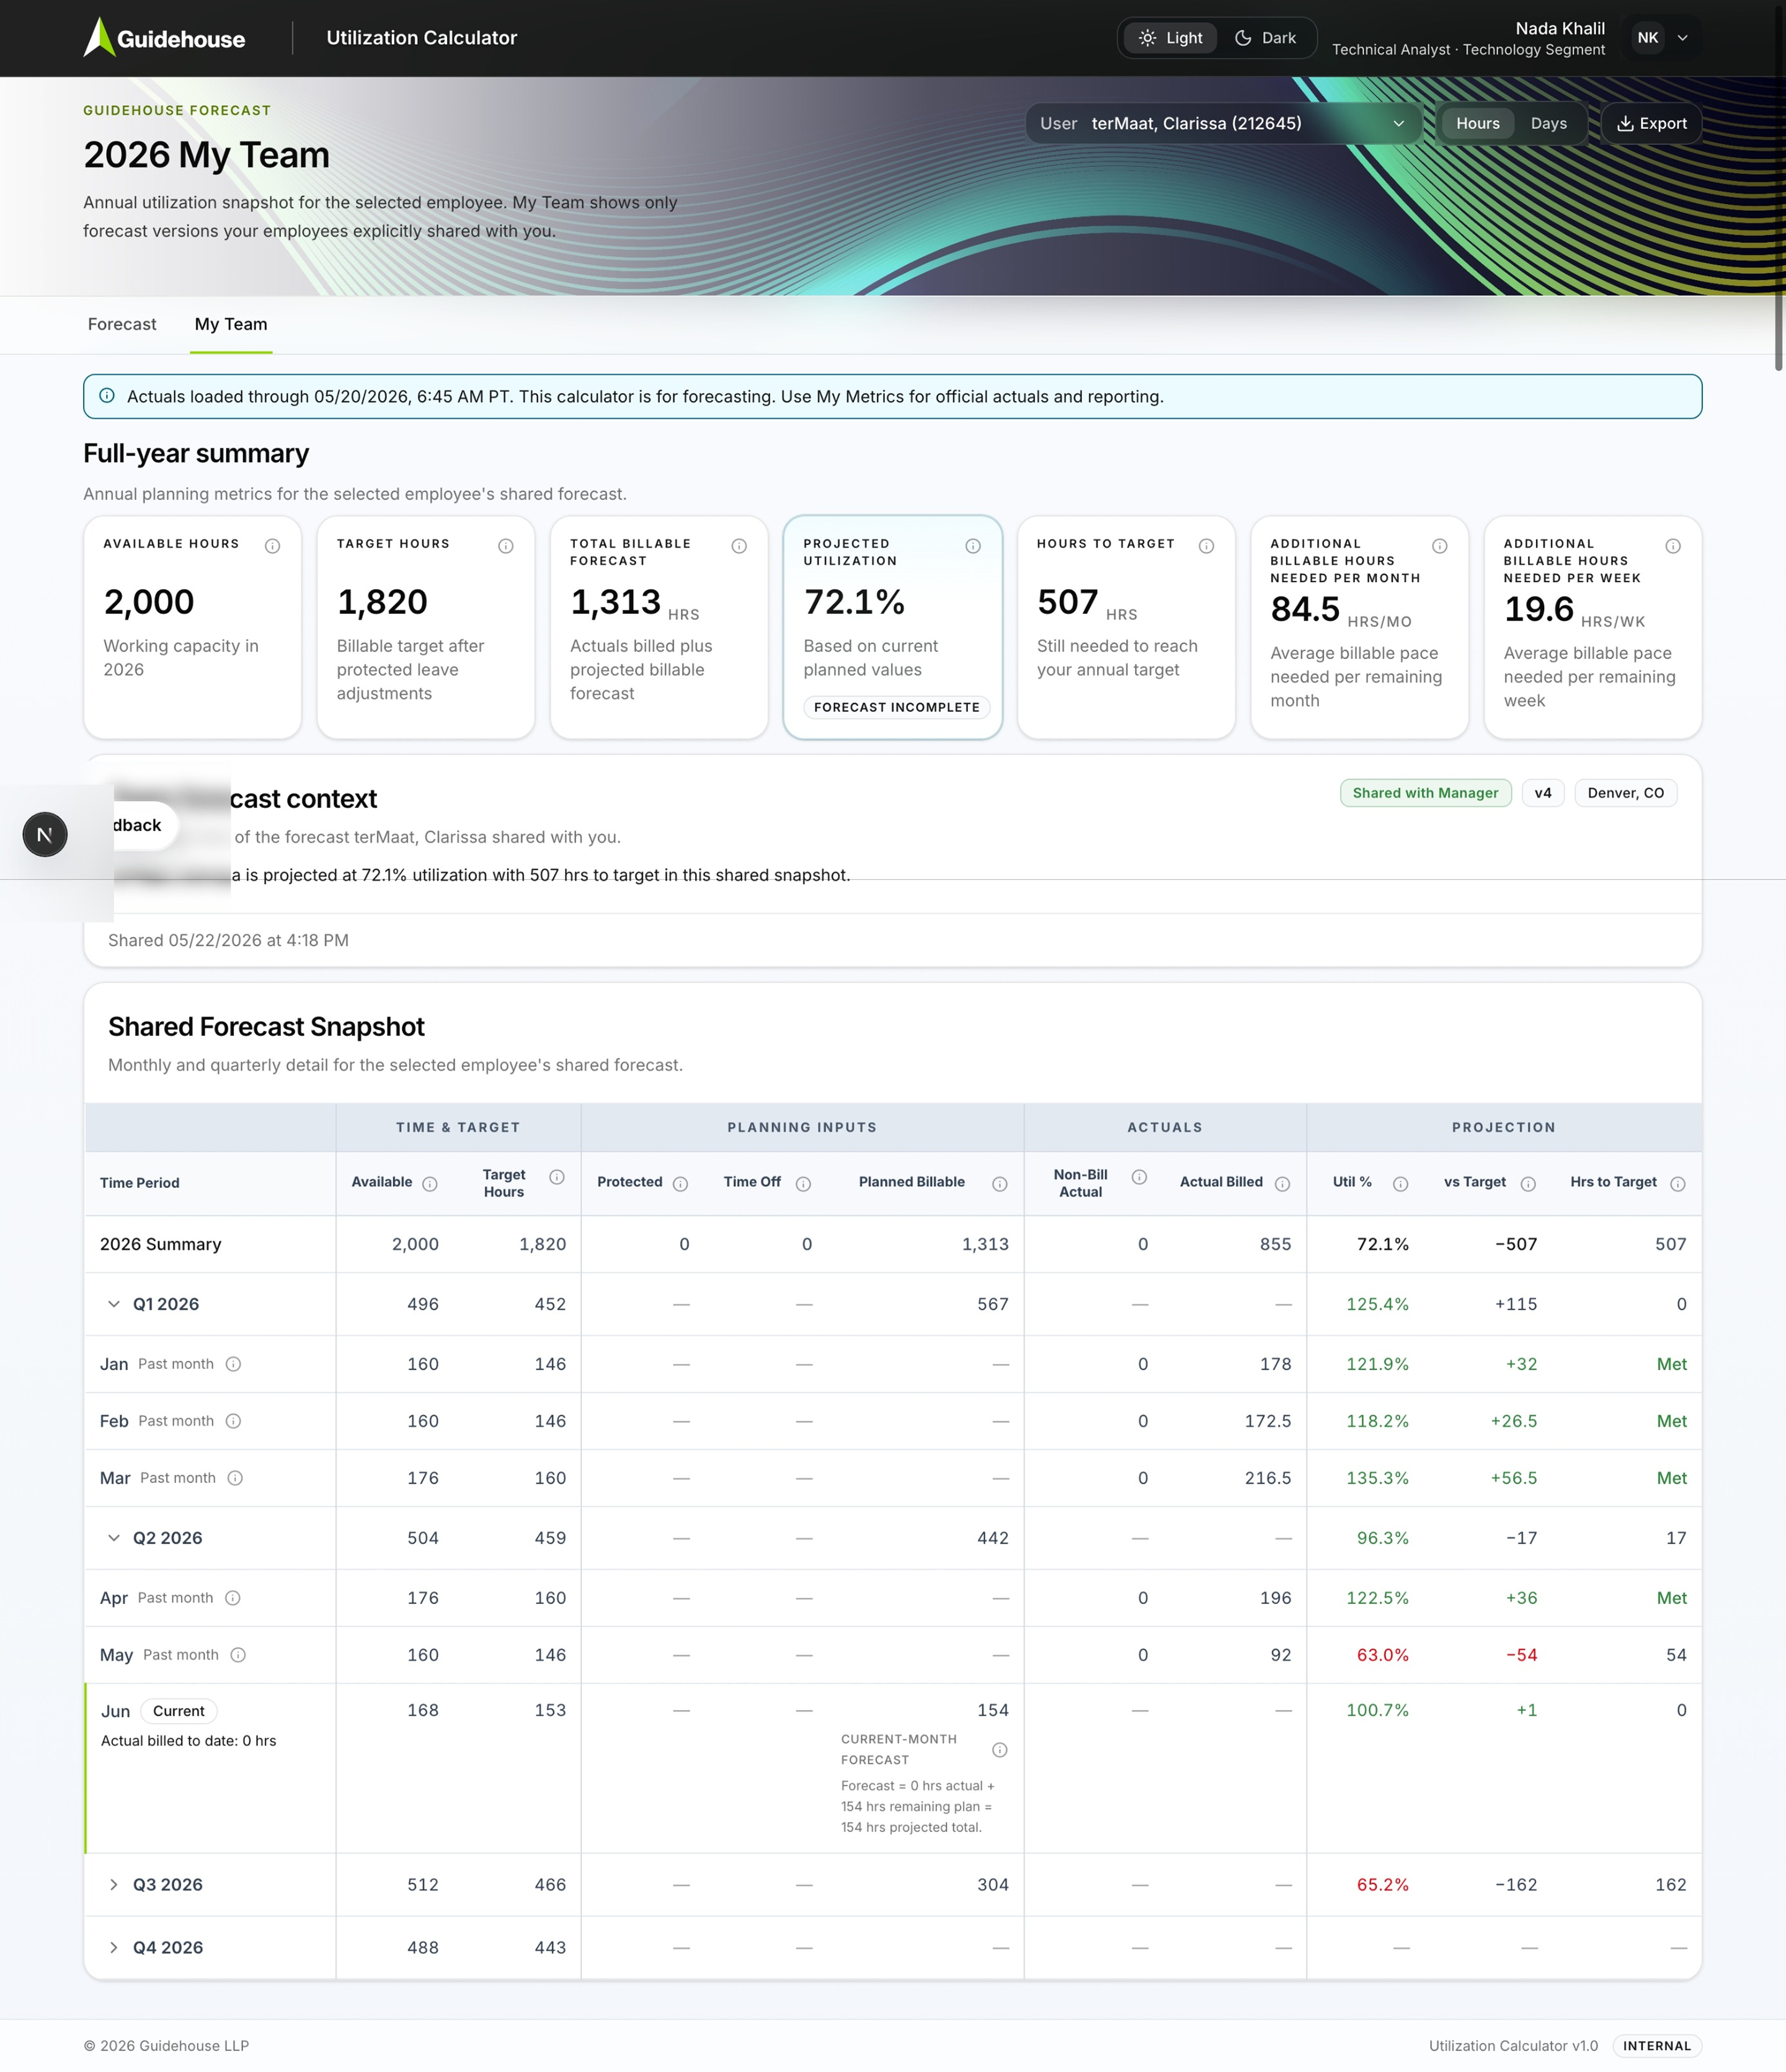Viewport: 1786px width, 2072px height.
Task: Click 'Shared 05/22/2026 at 4:18 PM' text
Action: [x=228, y=940]
